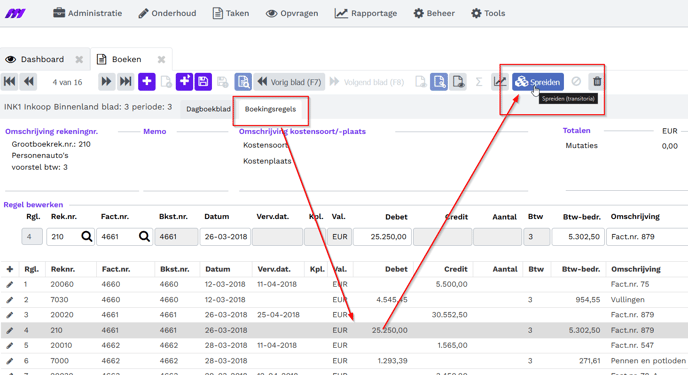Open the Beheer menu
Image resolution: width=688 pixels, height=375 pixels.
click(x=434, y=13)
